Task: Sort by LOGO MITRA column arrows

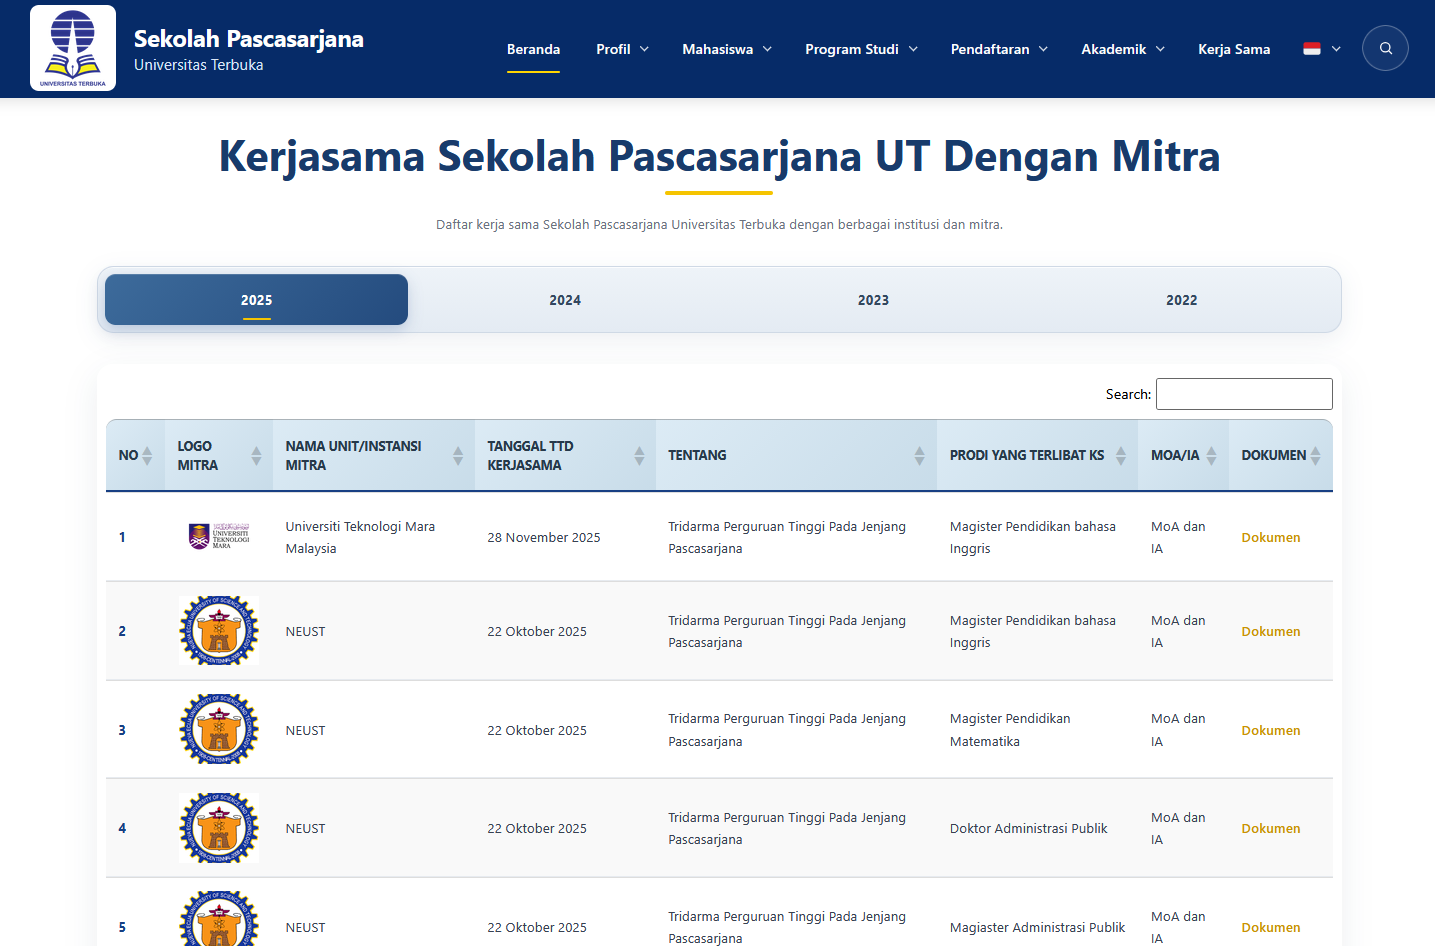Action: pos(256,455)
